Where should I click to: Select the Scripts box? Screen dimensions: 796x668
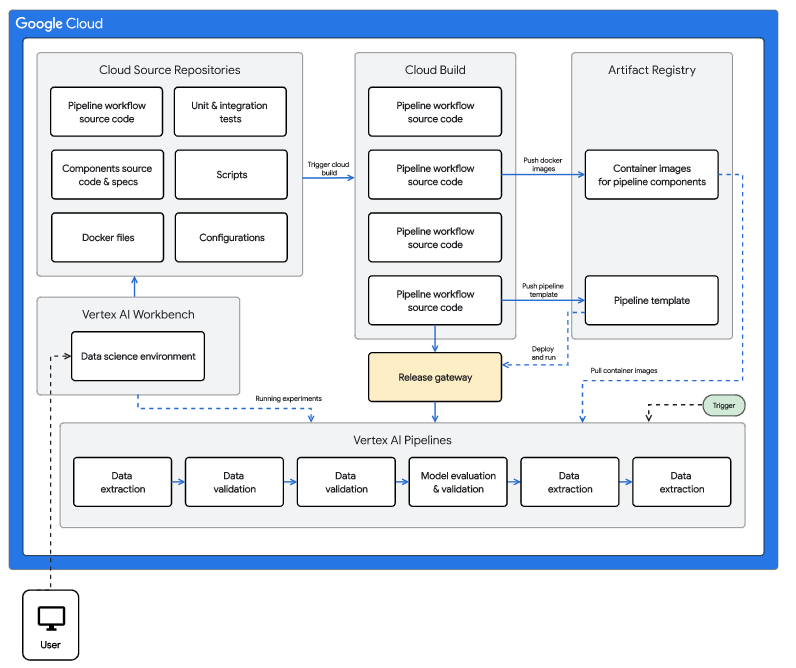tap(231, 175)
